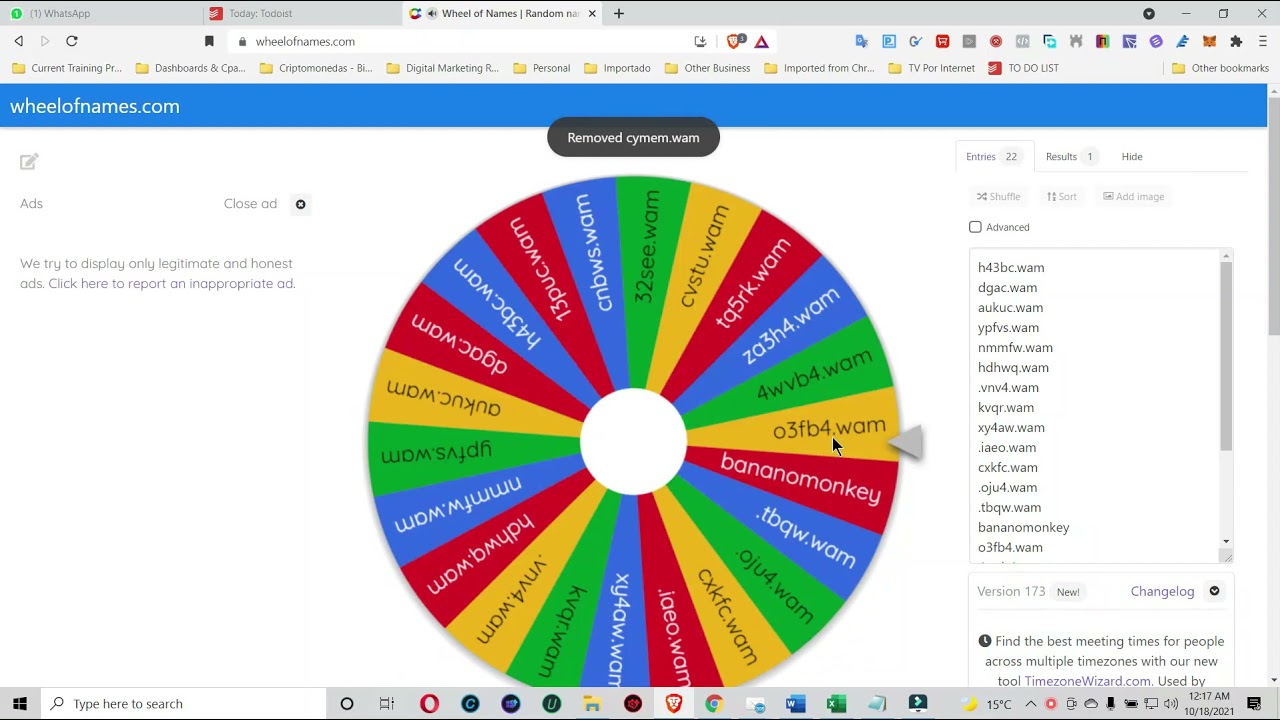Open the notifications action center
1280x720 pixels.
pos(1254,704)
